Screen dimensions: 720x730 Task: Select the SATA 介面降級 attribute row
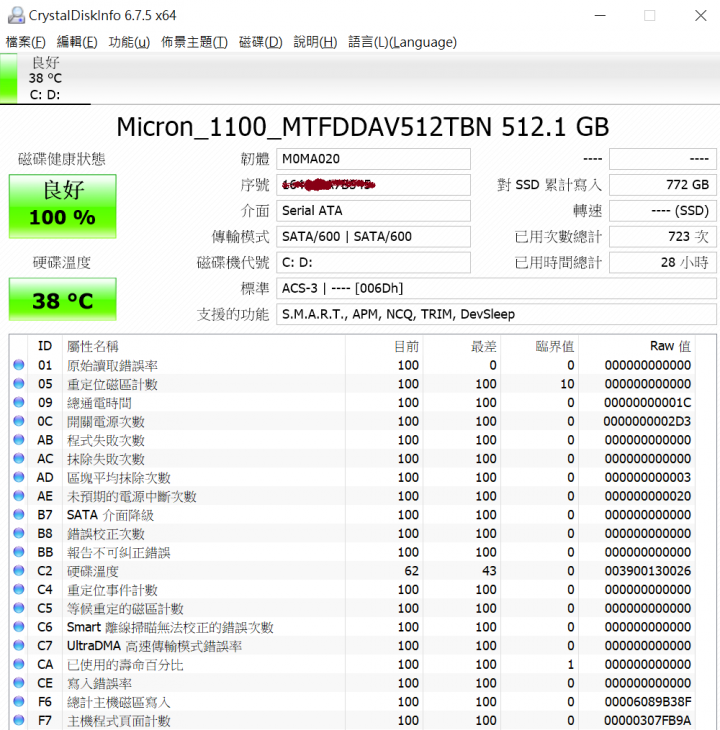(353, 514)
